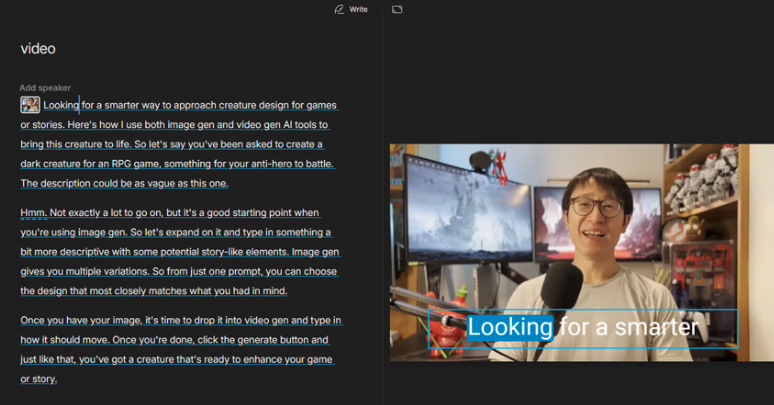Click the scene thumbnail before the first paragraph
This screenshot has height=405, width=774.
tap(30, 105)
